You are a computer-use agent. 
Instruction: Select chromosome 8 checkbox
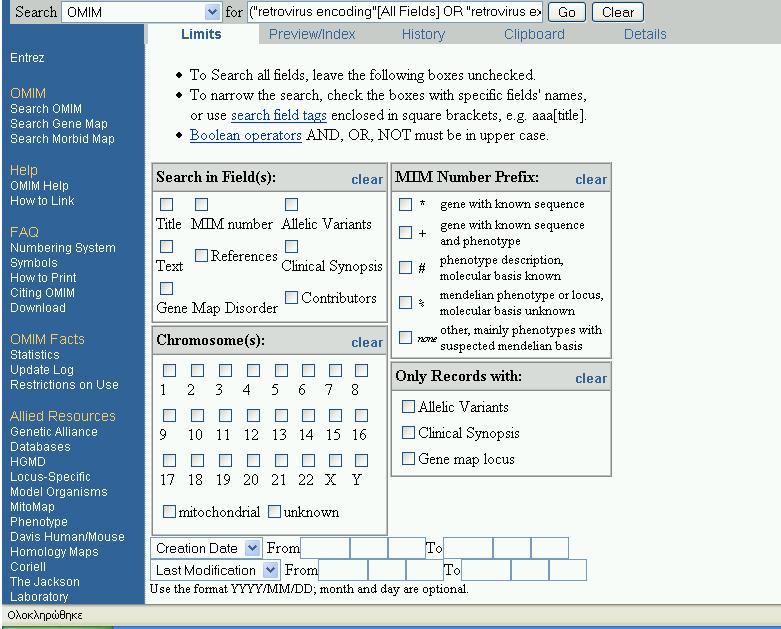(x=362, y=370)
